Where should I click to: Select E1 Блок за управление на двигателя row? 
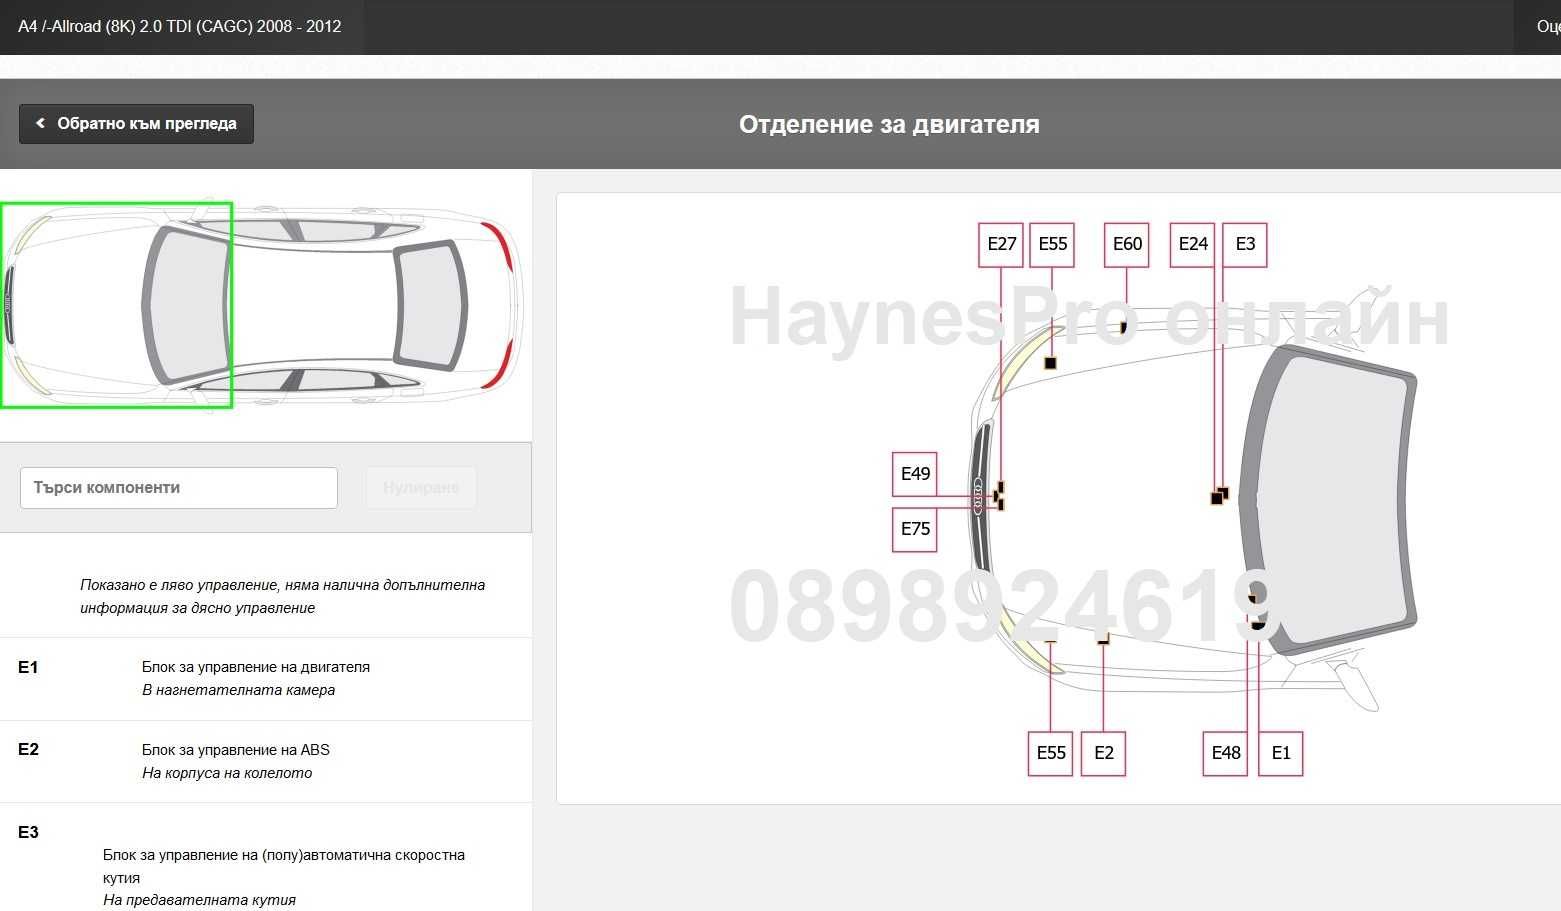266,679
